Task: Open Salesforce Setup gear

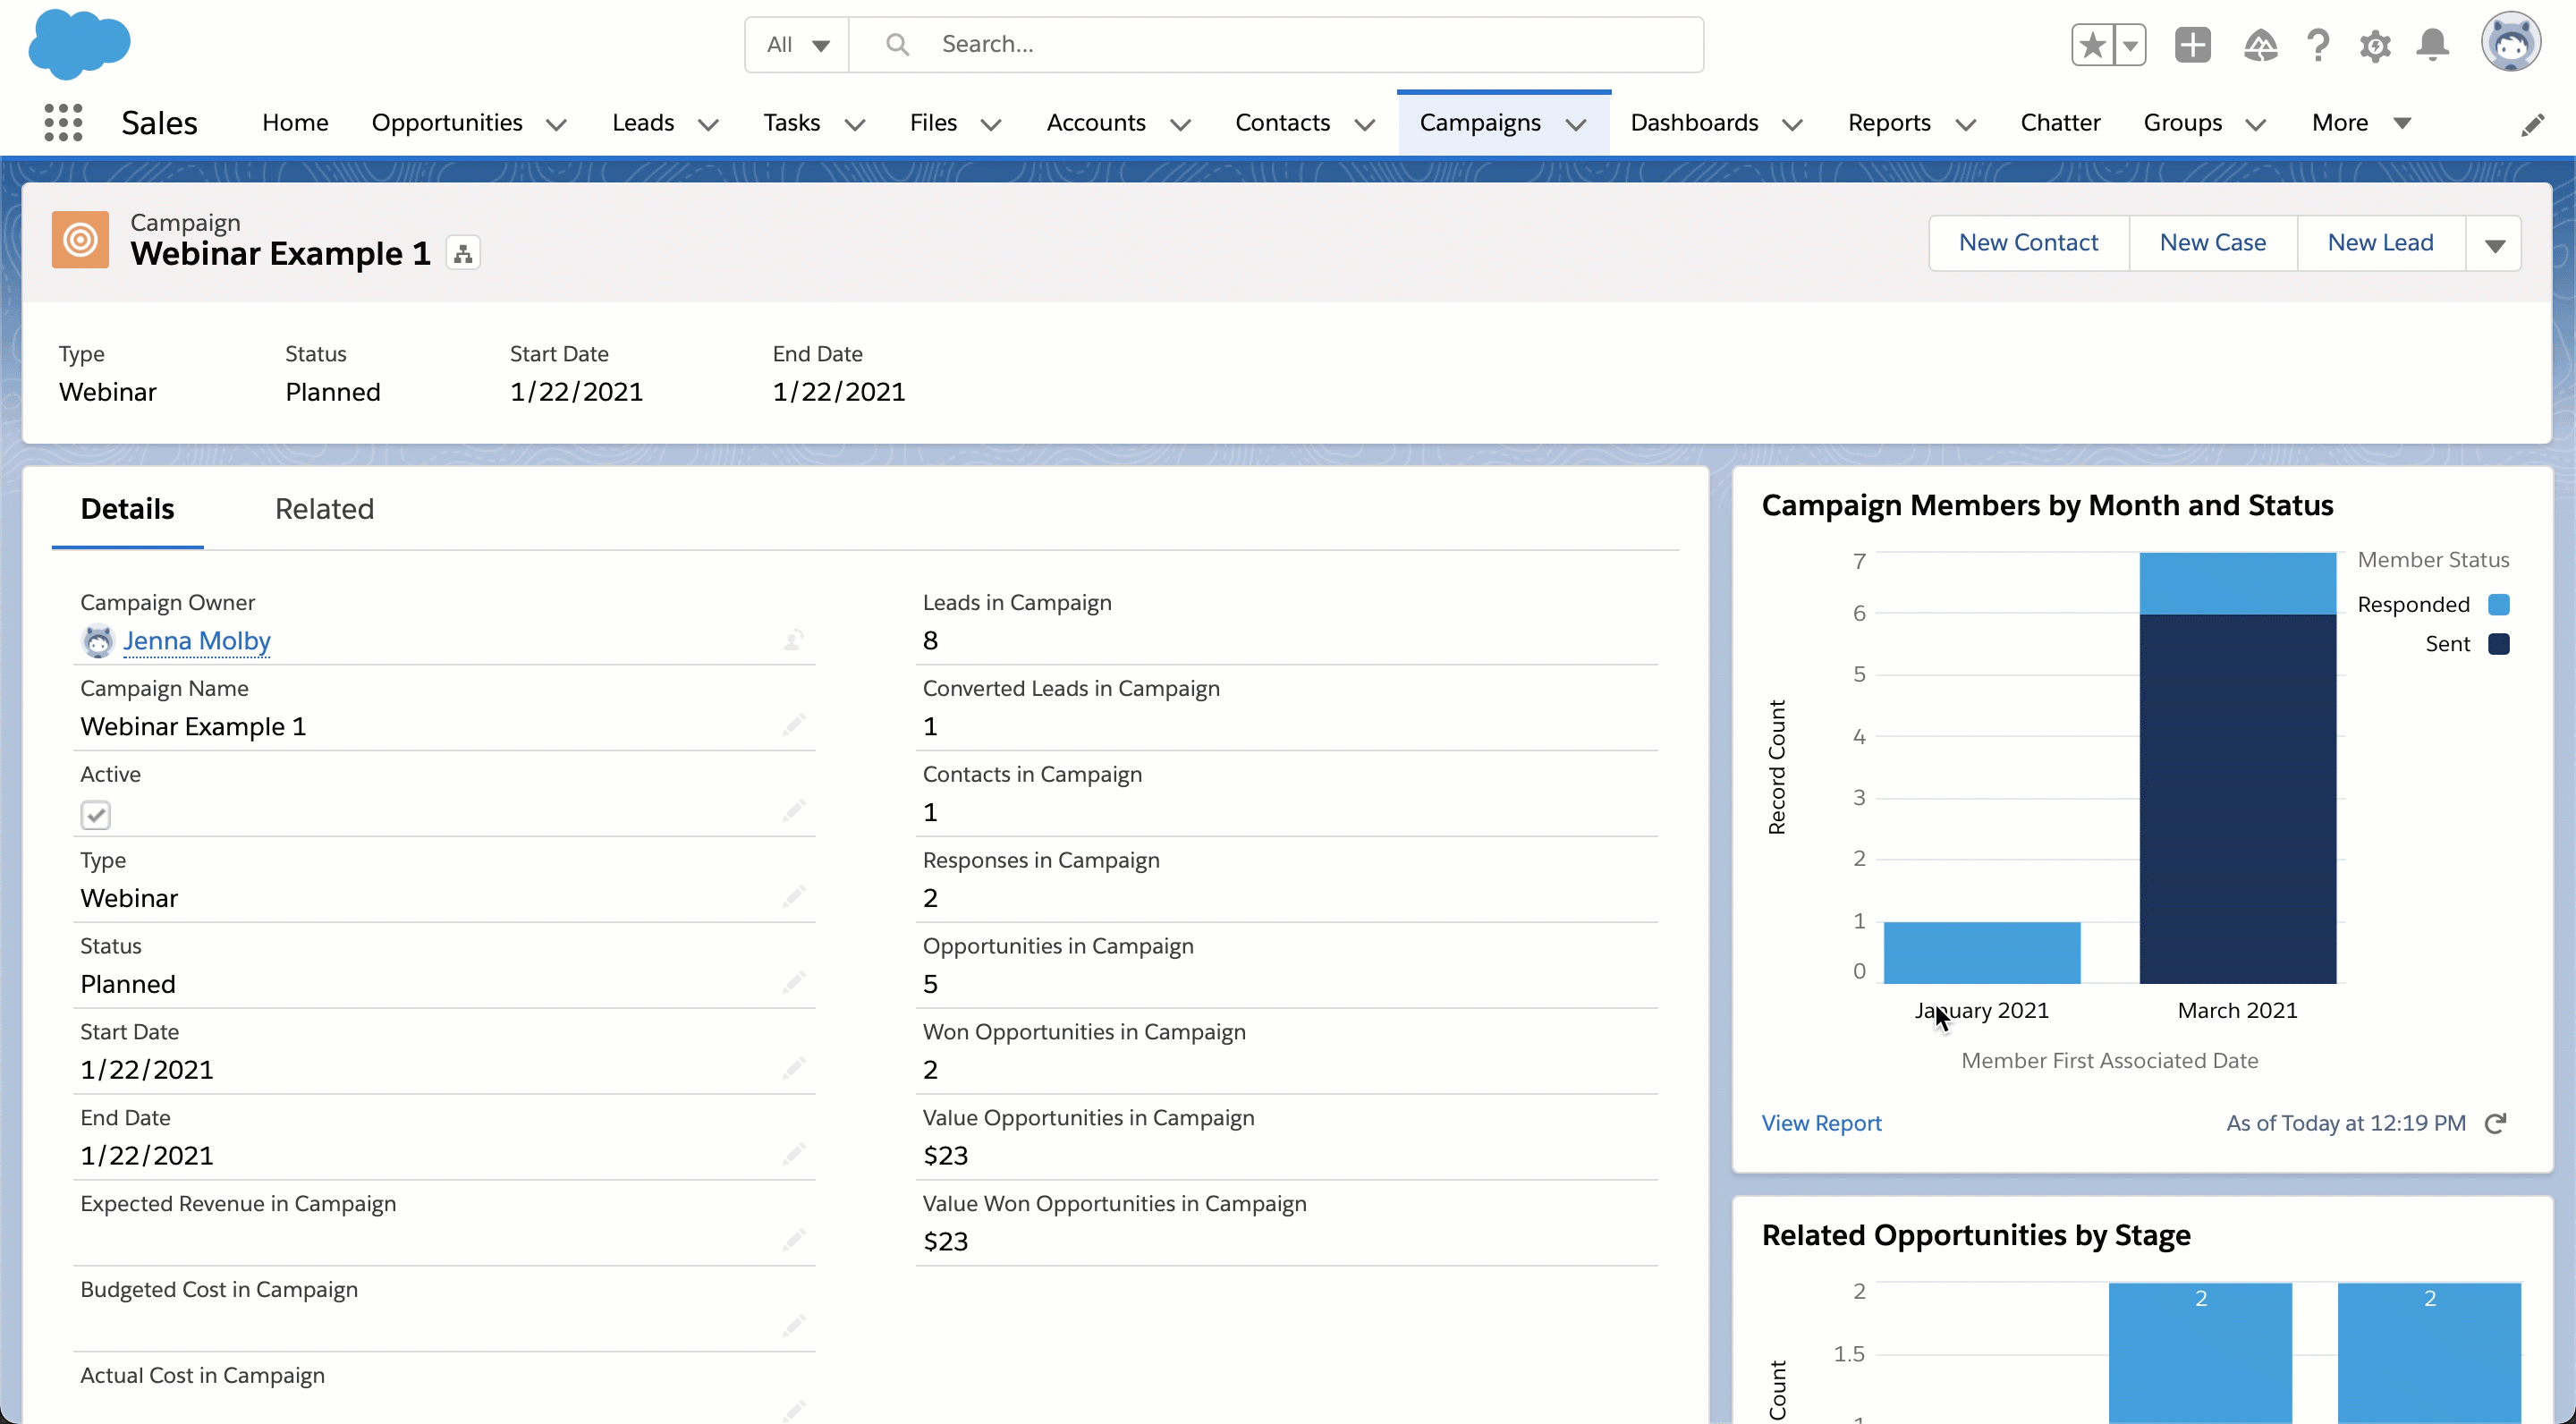Action: click(x=2376, y=45)
